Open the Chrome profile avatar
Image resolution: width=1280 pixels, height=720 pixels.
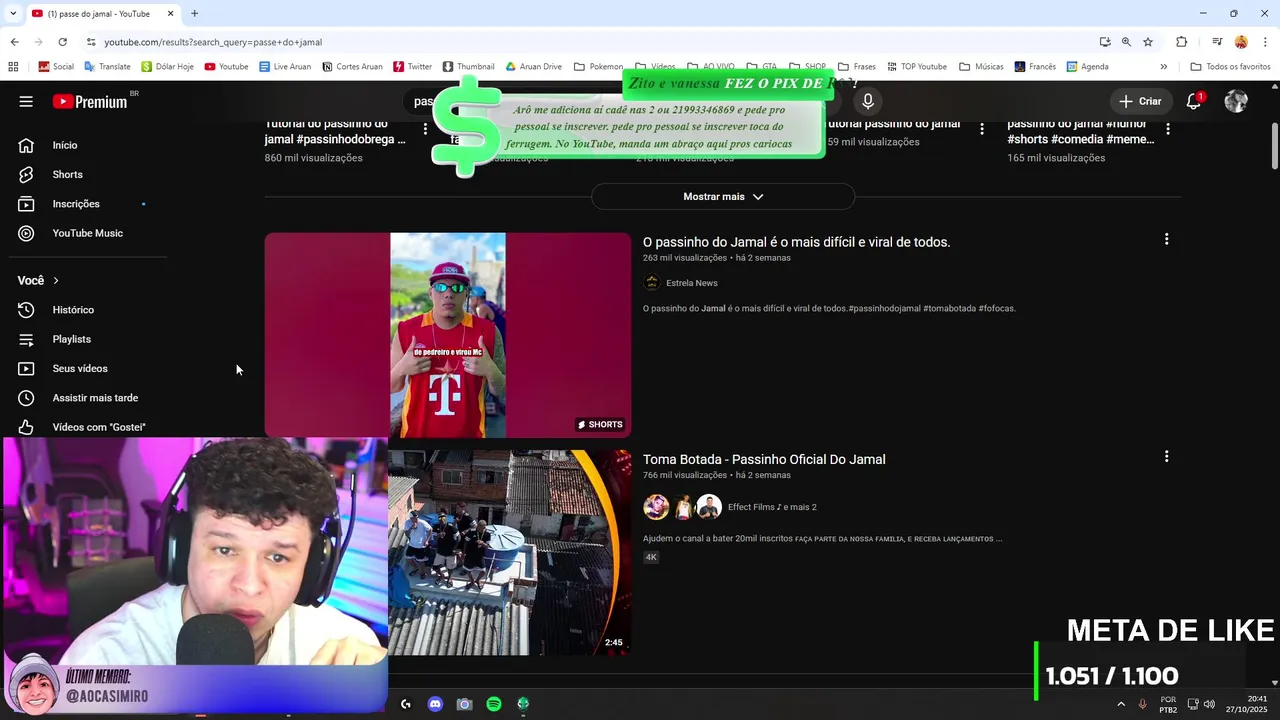tap(1241, 42)
